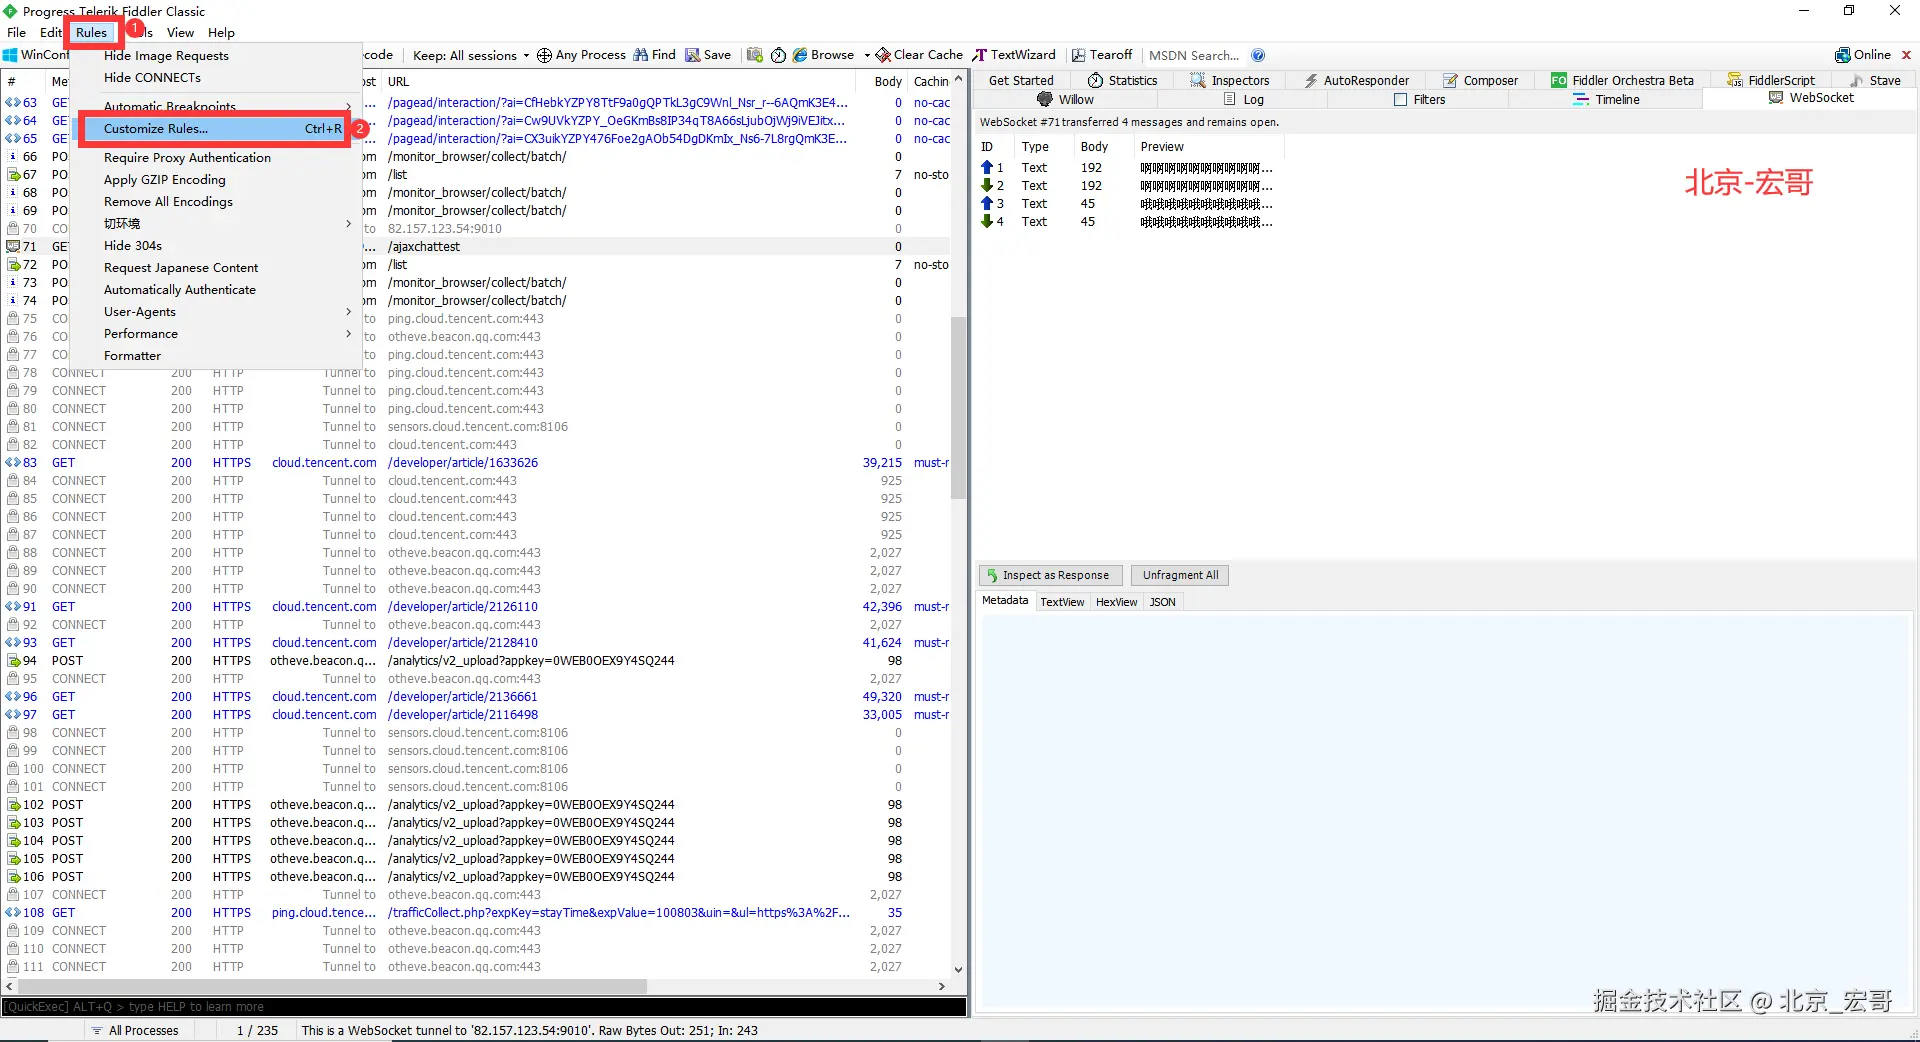
Task: Toggle Apply GZIP Encoding
Action: coord(165,179)
